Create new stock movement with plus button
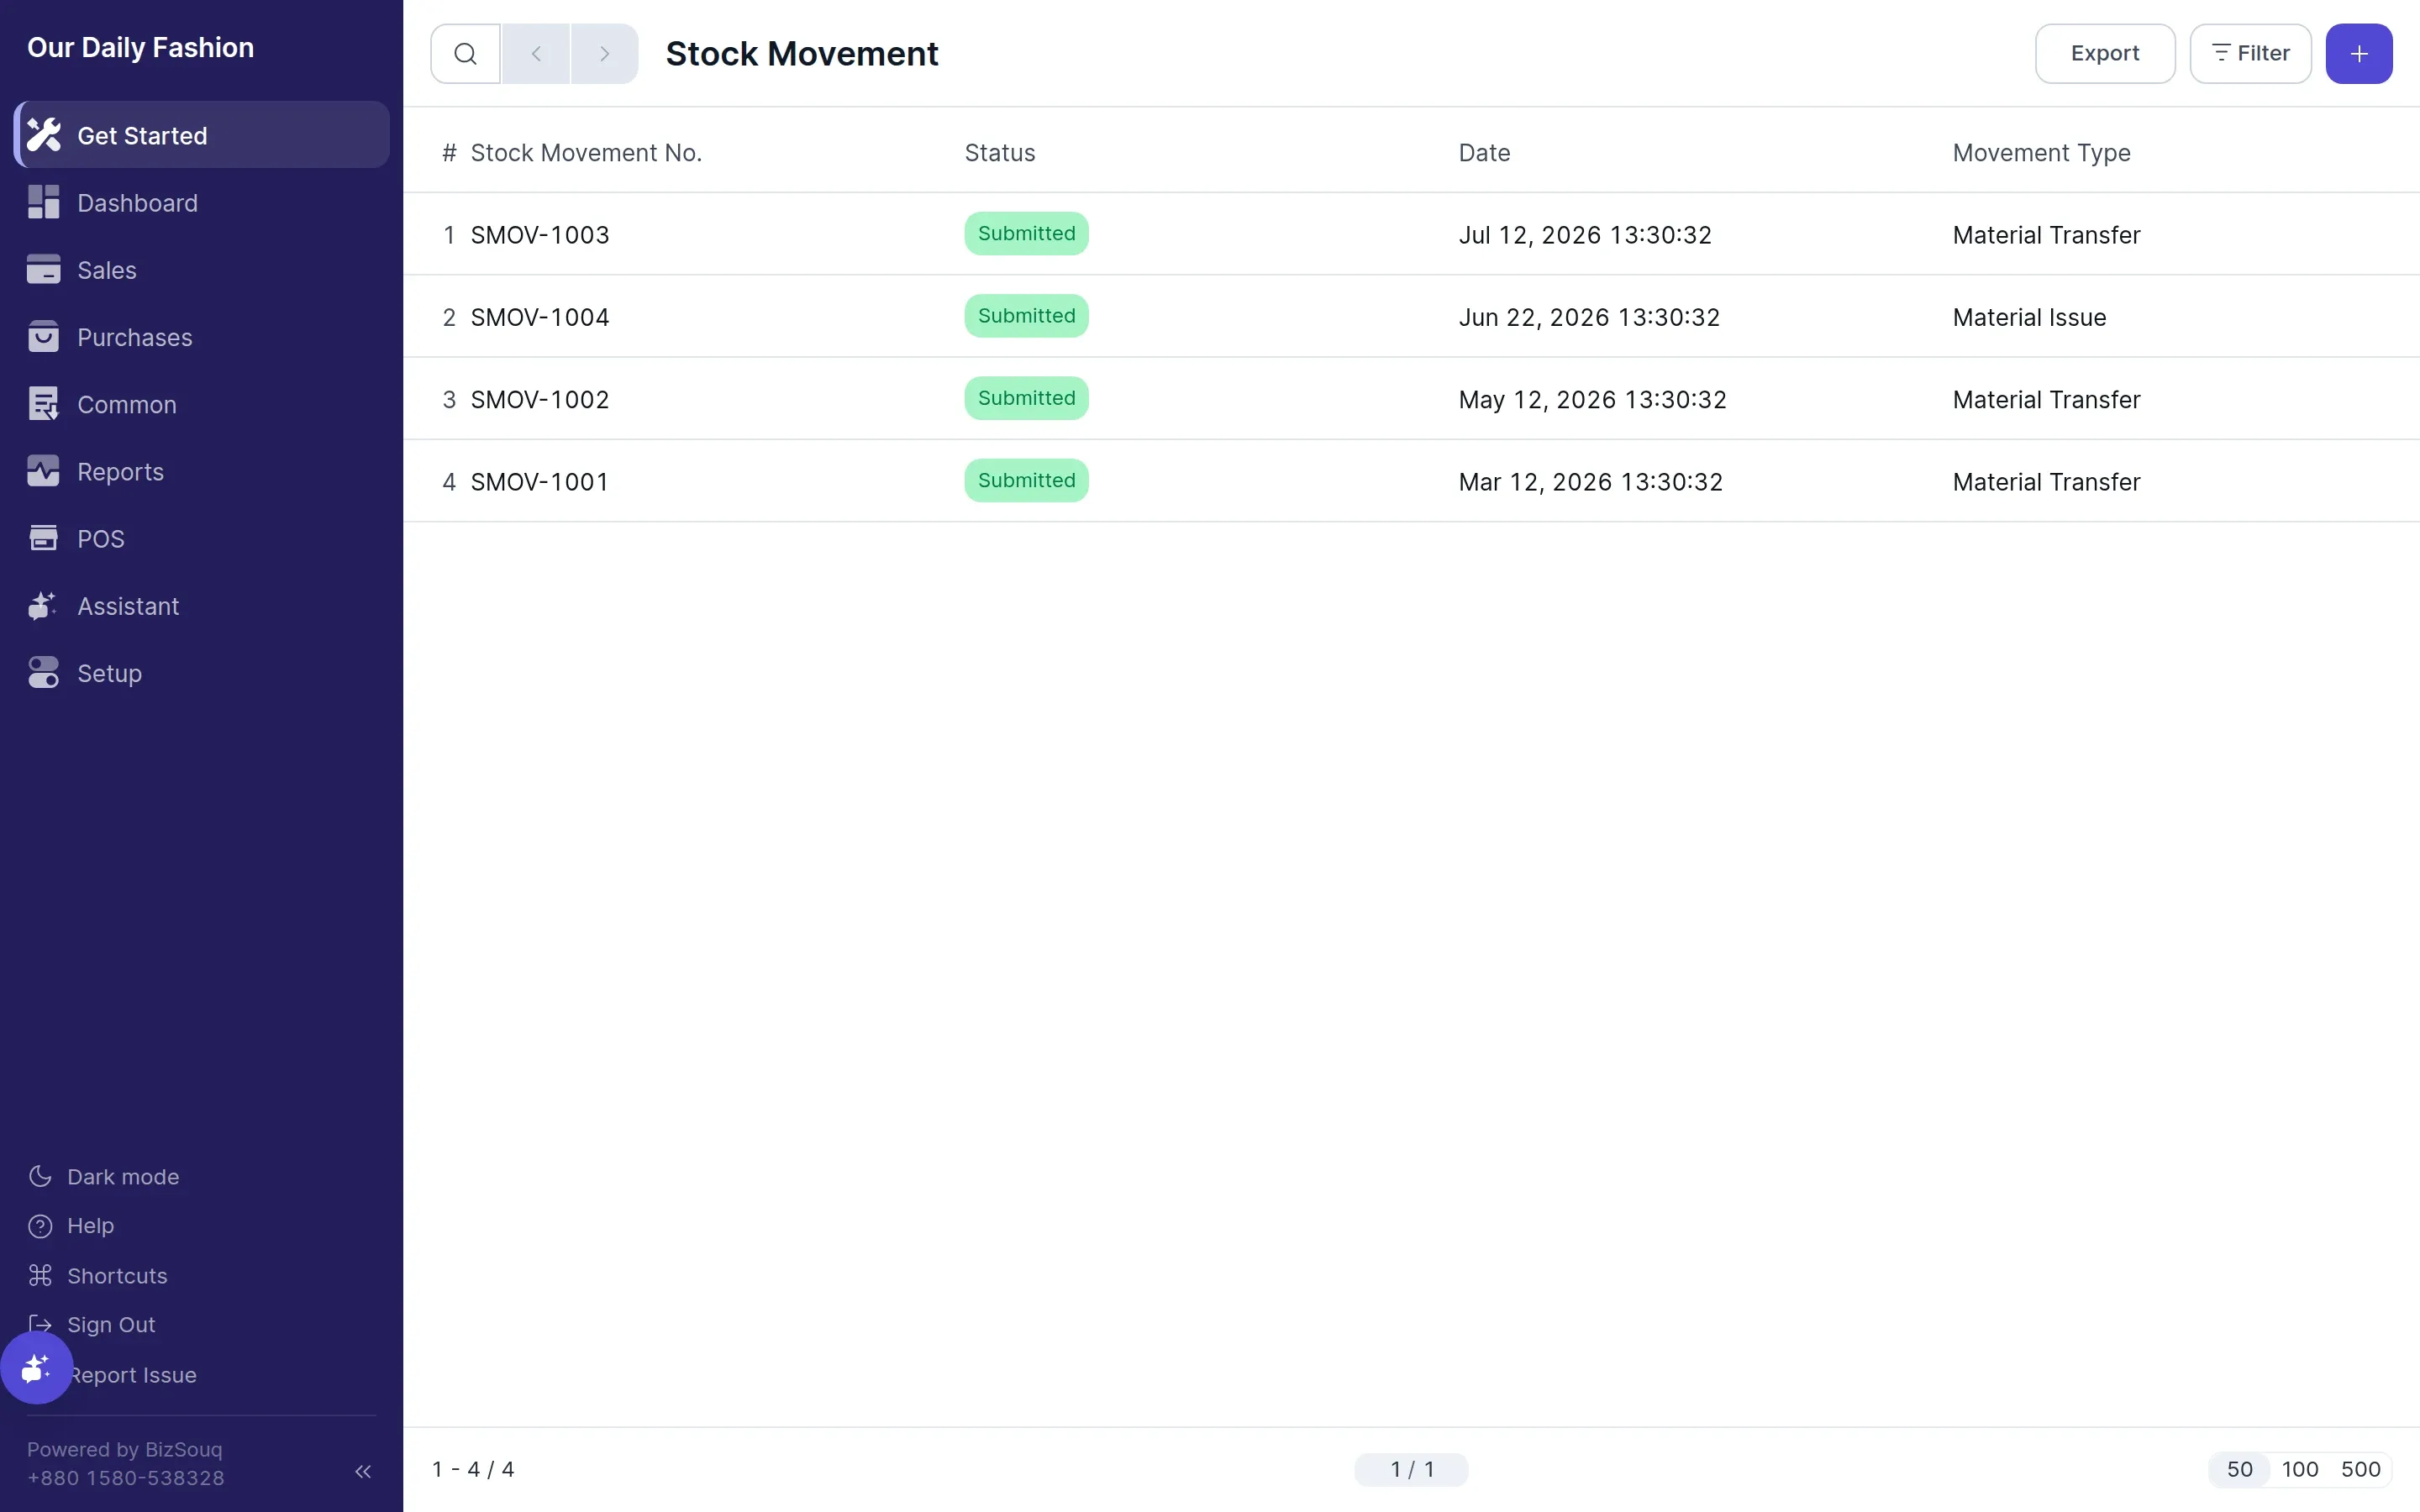Viewport: 2420px width, 1512px height. click(x=2358, y=54)
